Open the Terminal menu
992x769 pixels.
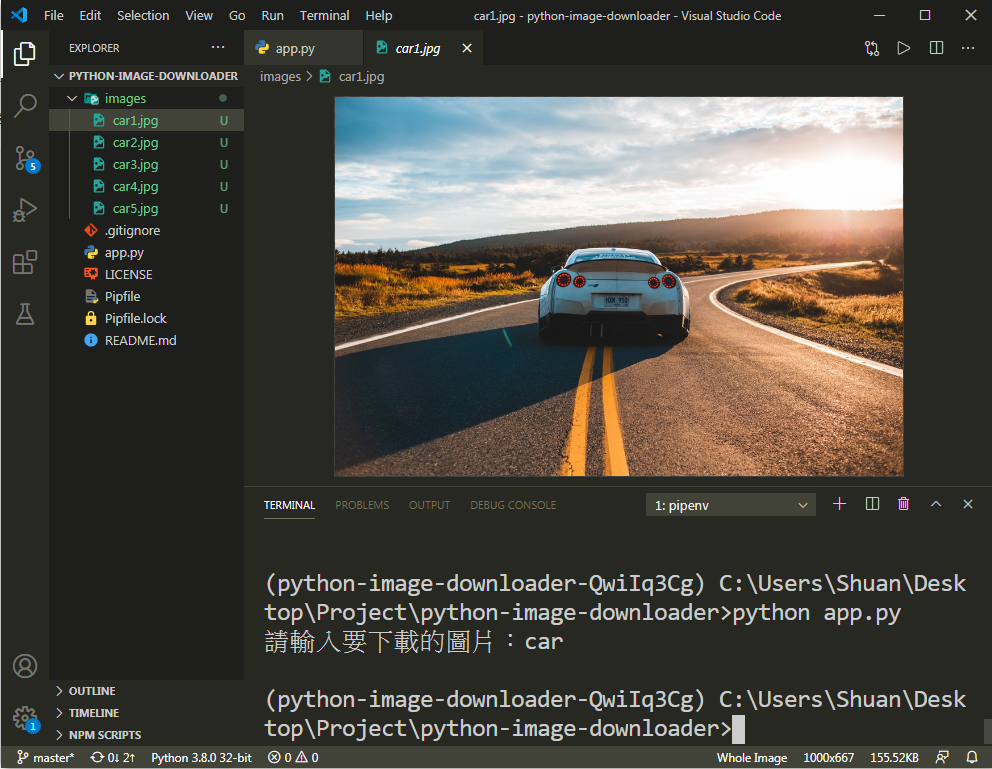click(x=323, y=15)
